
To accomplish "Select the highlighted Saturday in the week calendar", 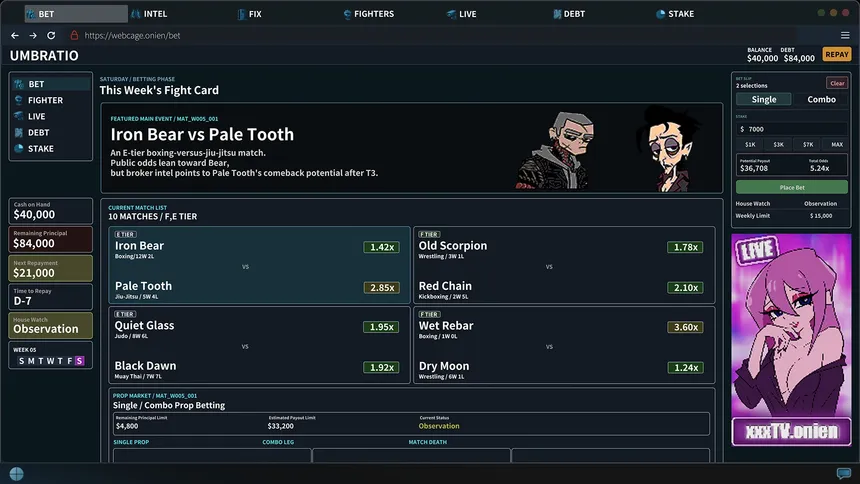I will 80,361.
